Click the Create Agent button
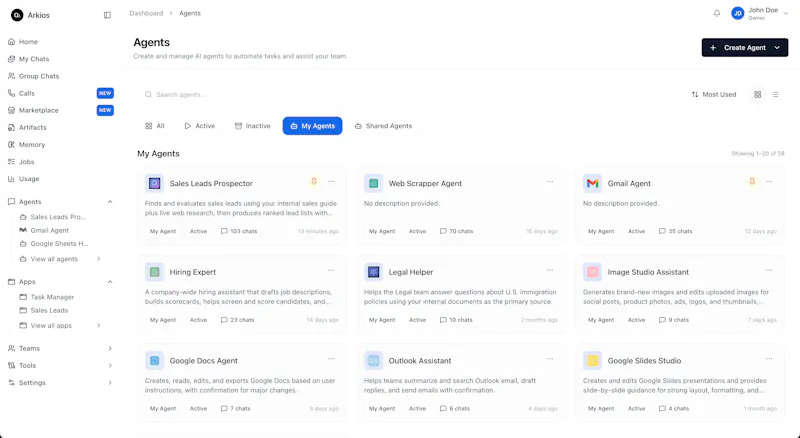The width and height of the screenshot is (800, 438). click(744, 47)
